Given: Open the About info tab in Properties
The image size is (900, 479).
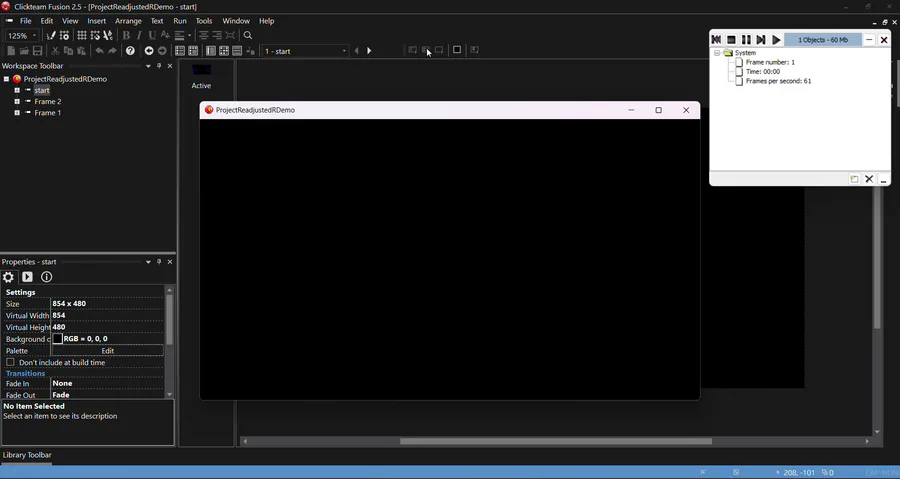Looking at the screenshot, I should click(46, 277).
